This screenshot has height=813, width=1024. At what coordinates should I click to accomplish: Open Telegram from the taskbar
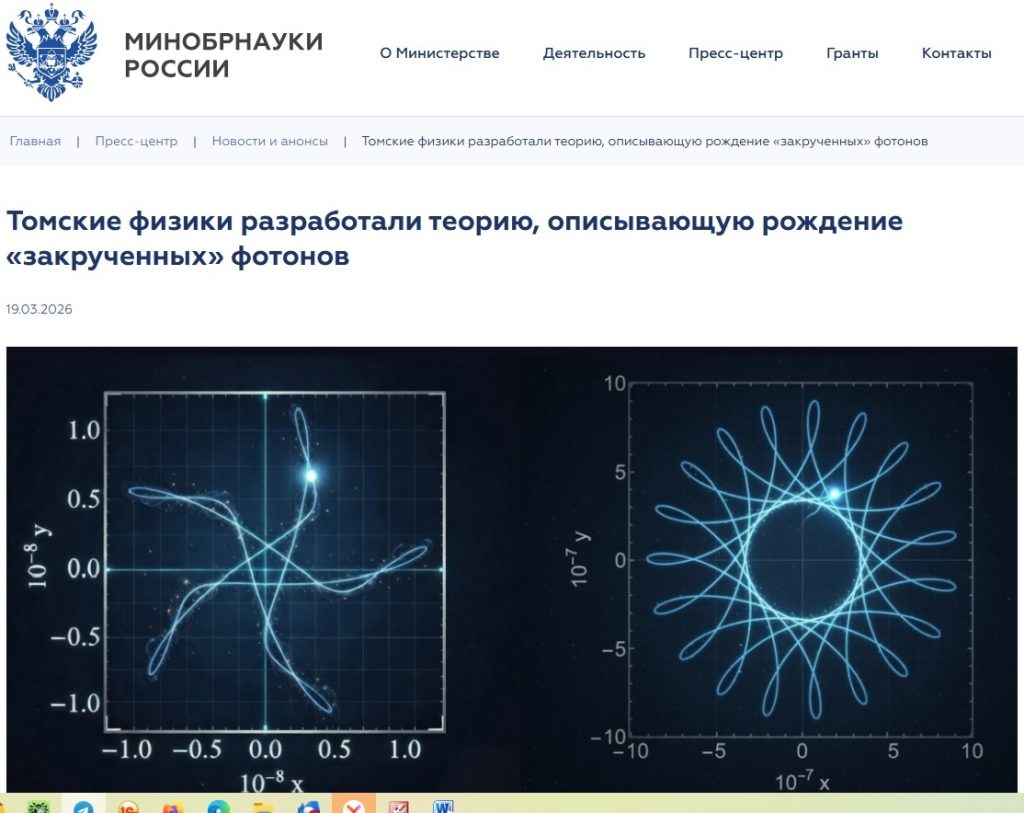(x=84, y=806)
